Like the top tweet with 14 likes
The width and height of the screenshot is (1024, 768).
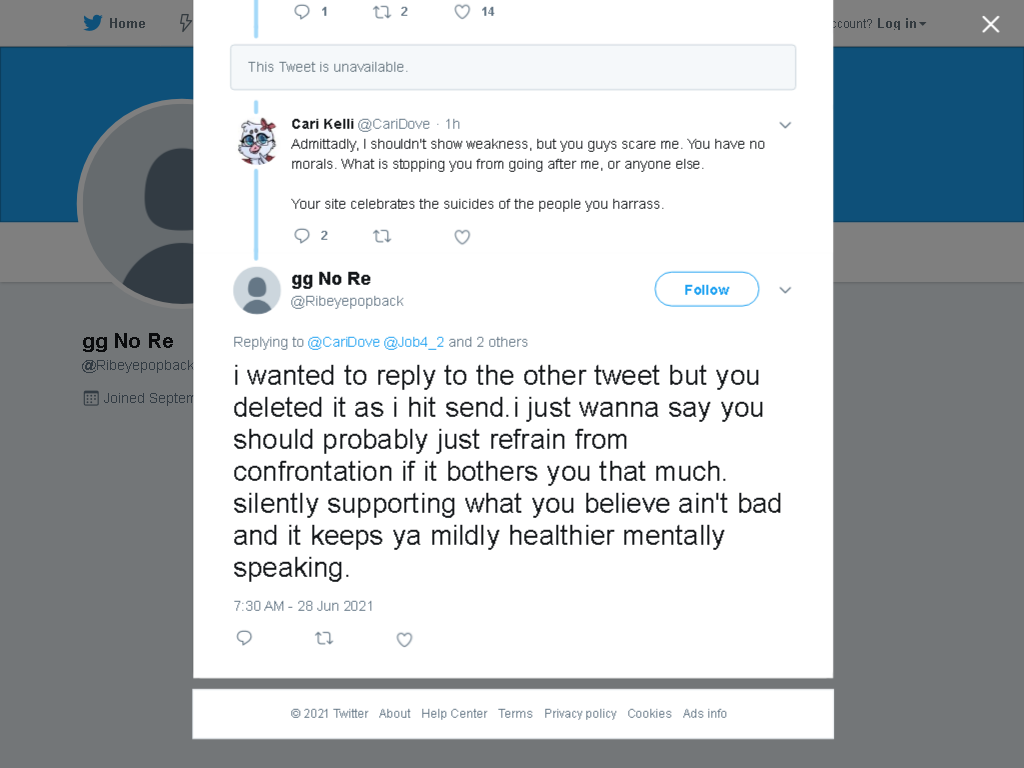point(462,12)
